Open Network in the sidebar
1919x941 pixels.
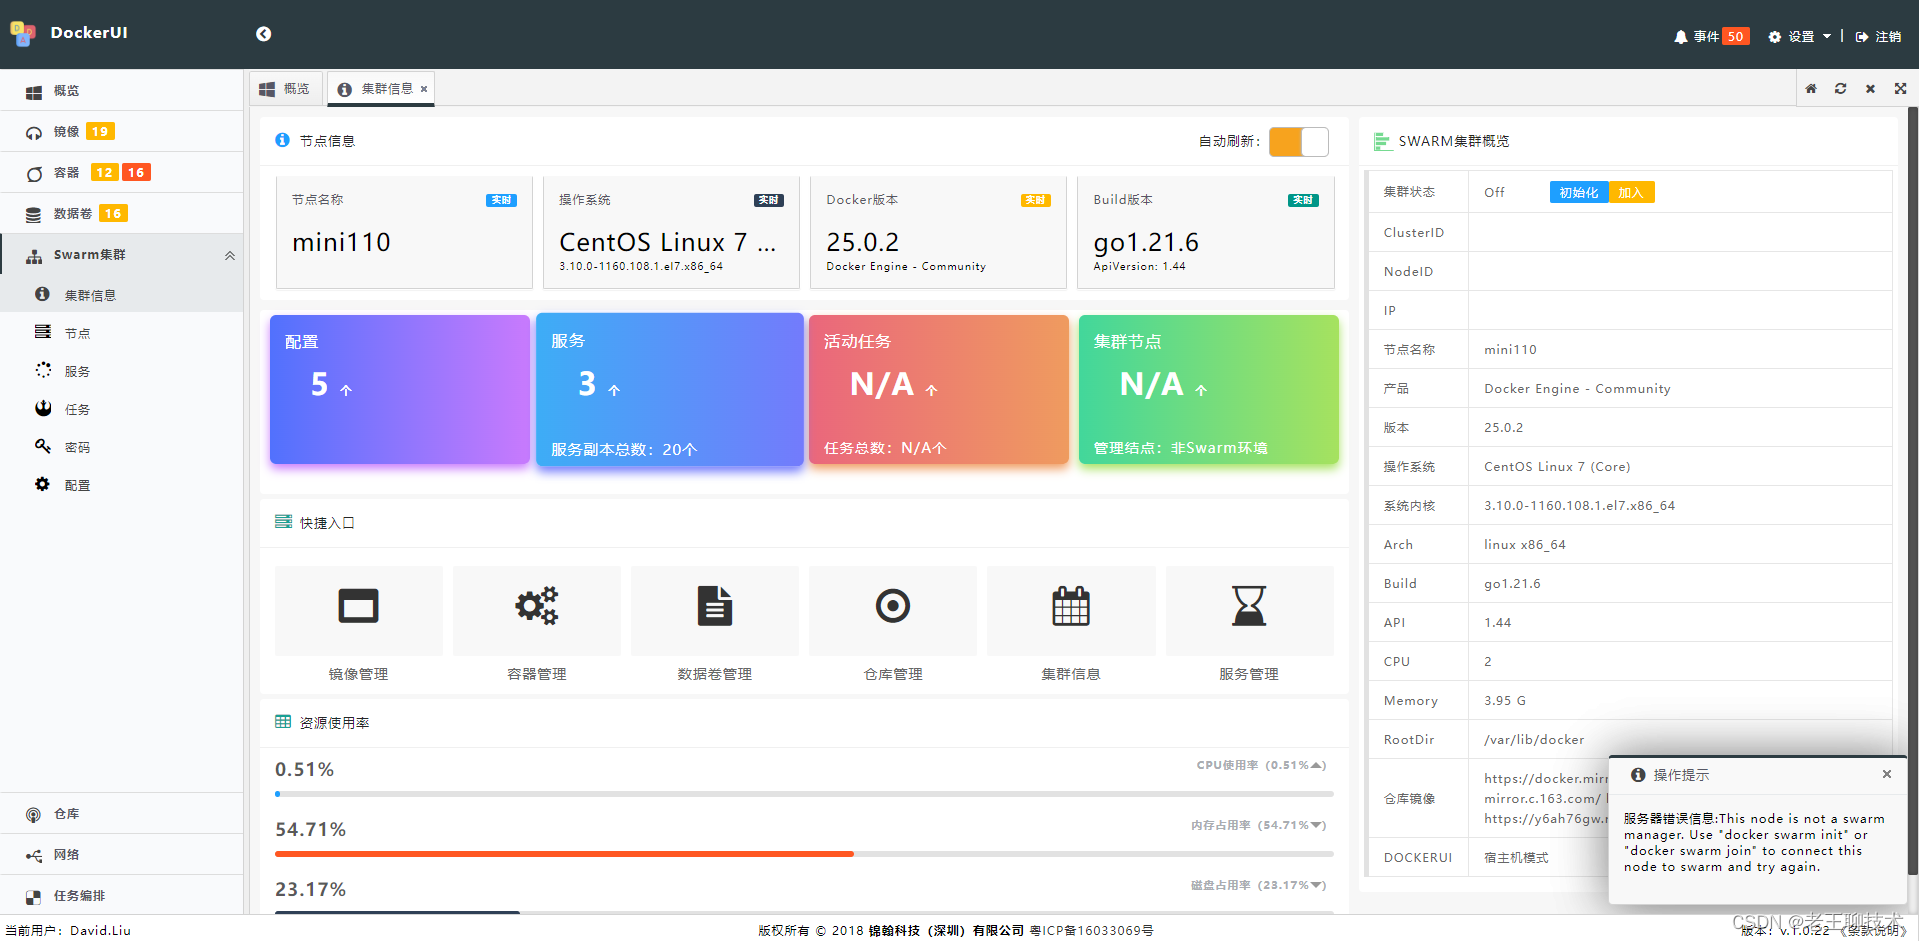tap(121, 855)
